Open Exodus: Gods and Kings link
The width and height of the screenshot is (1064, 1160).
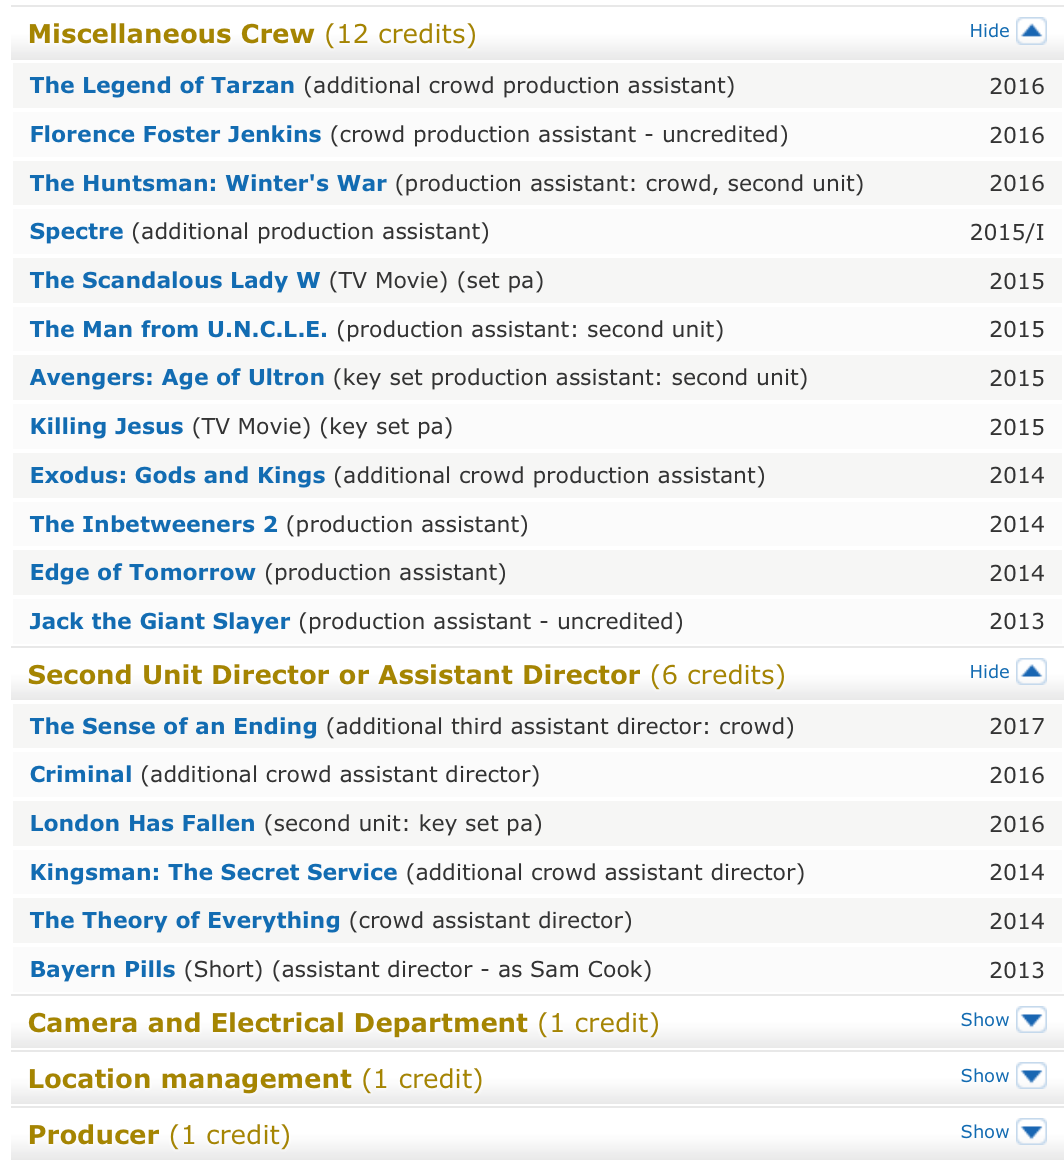click(178, 475)
